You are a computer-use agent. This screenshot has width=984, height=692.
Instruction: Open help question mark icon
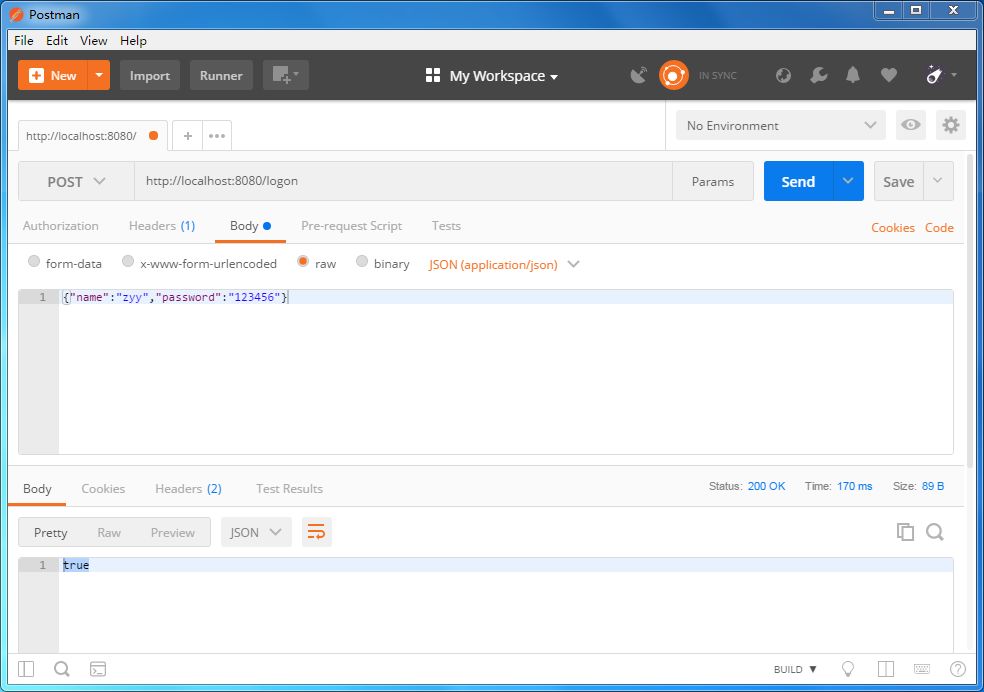(x=958, y=669)
